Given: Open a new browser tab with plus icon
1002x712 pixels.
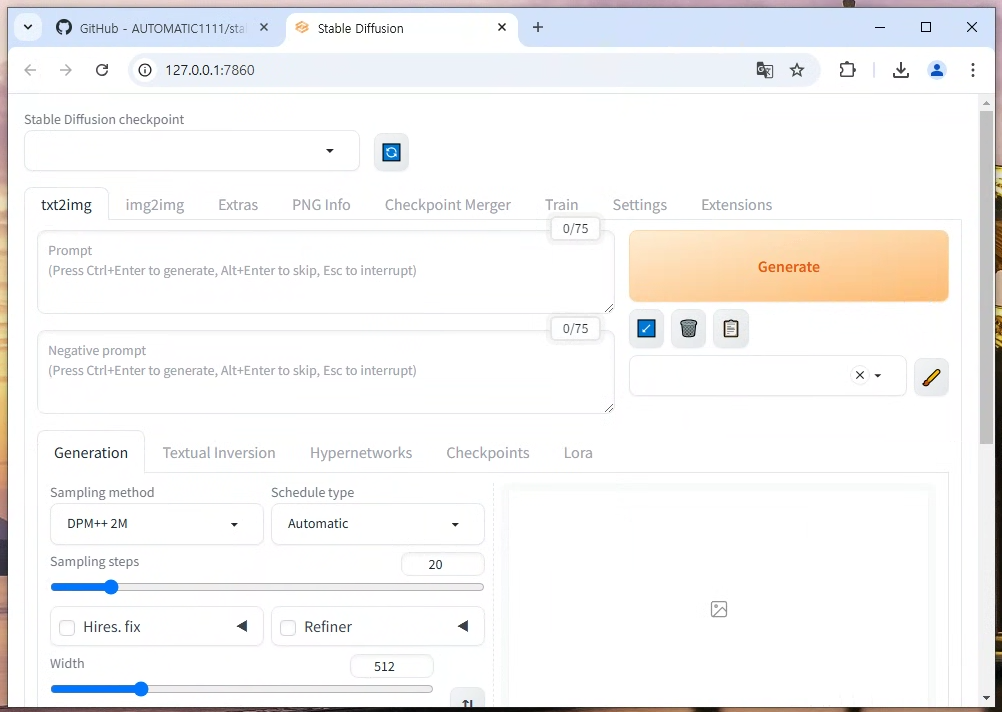Looking at the screenshot, I should [x=538, y=27].
